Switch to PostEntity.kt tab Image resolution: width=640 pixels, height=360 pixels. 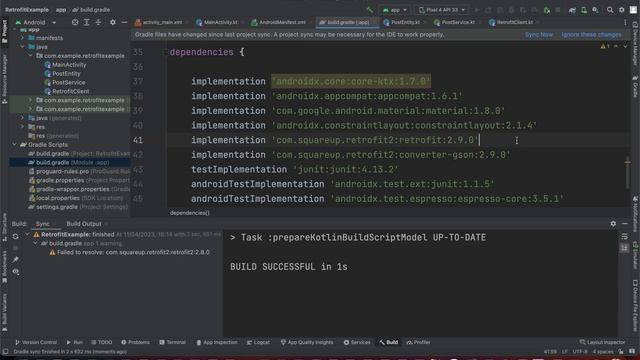tap(401, 22)
